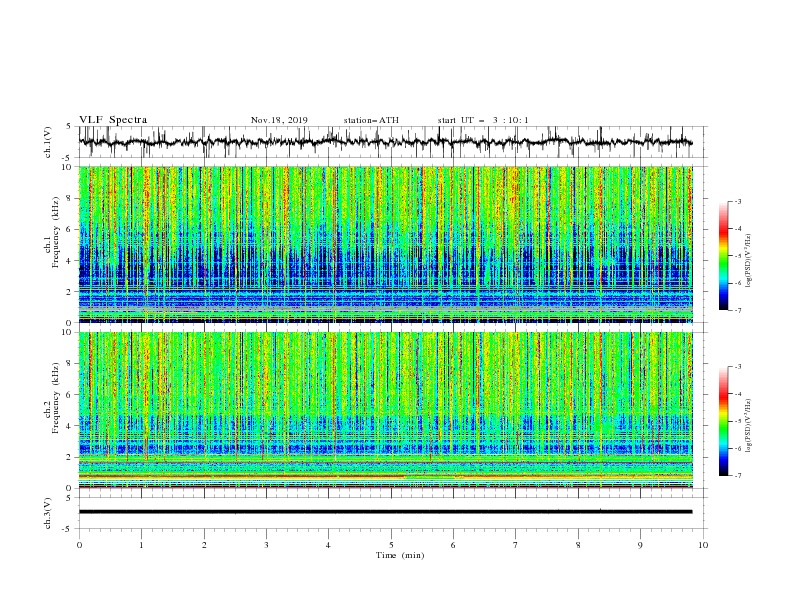Click the lower ch.2 PSD color bar
This screenshot has width=792, height=612.
click(x=723, y=421)
